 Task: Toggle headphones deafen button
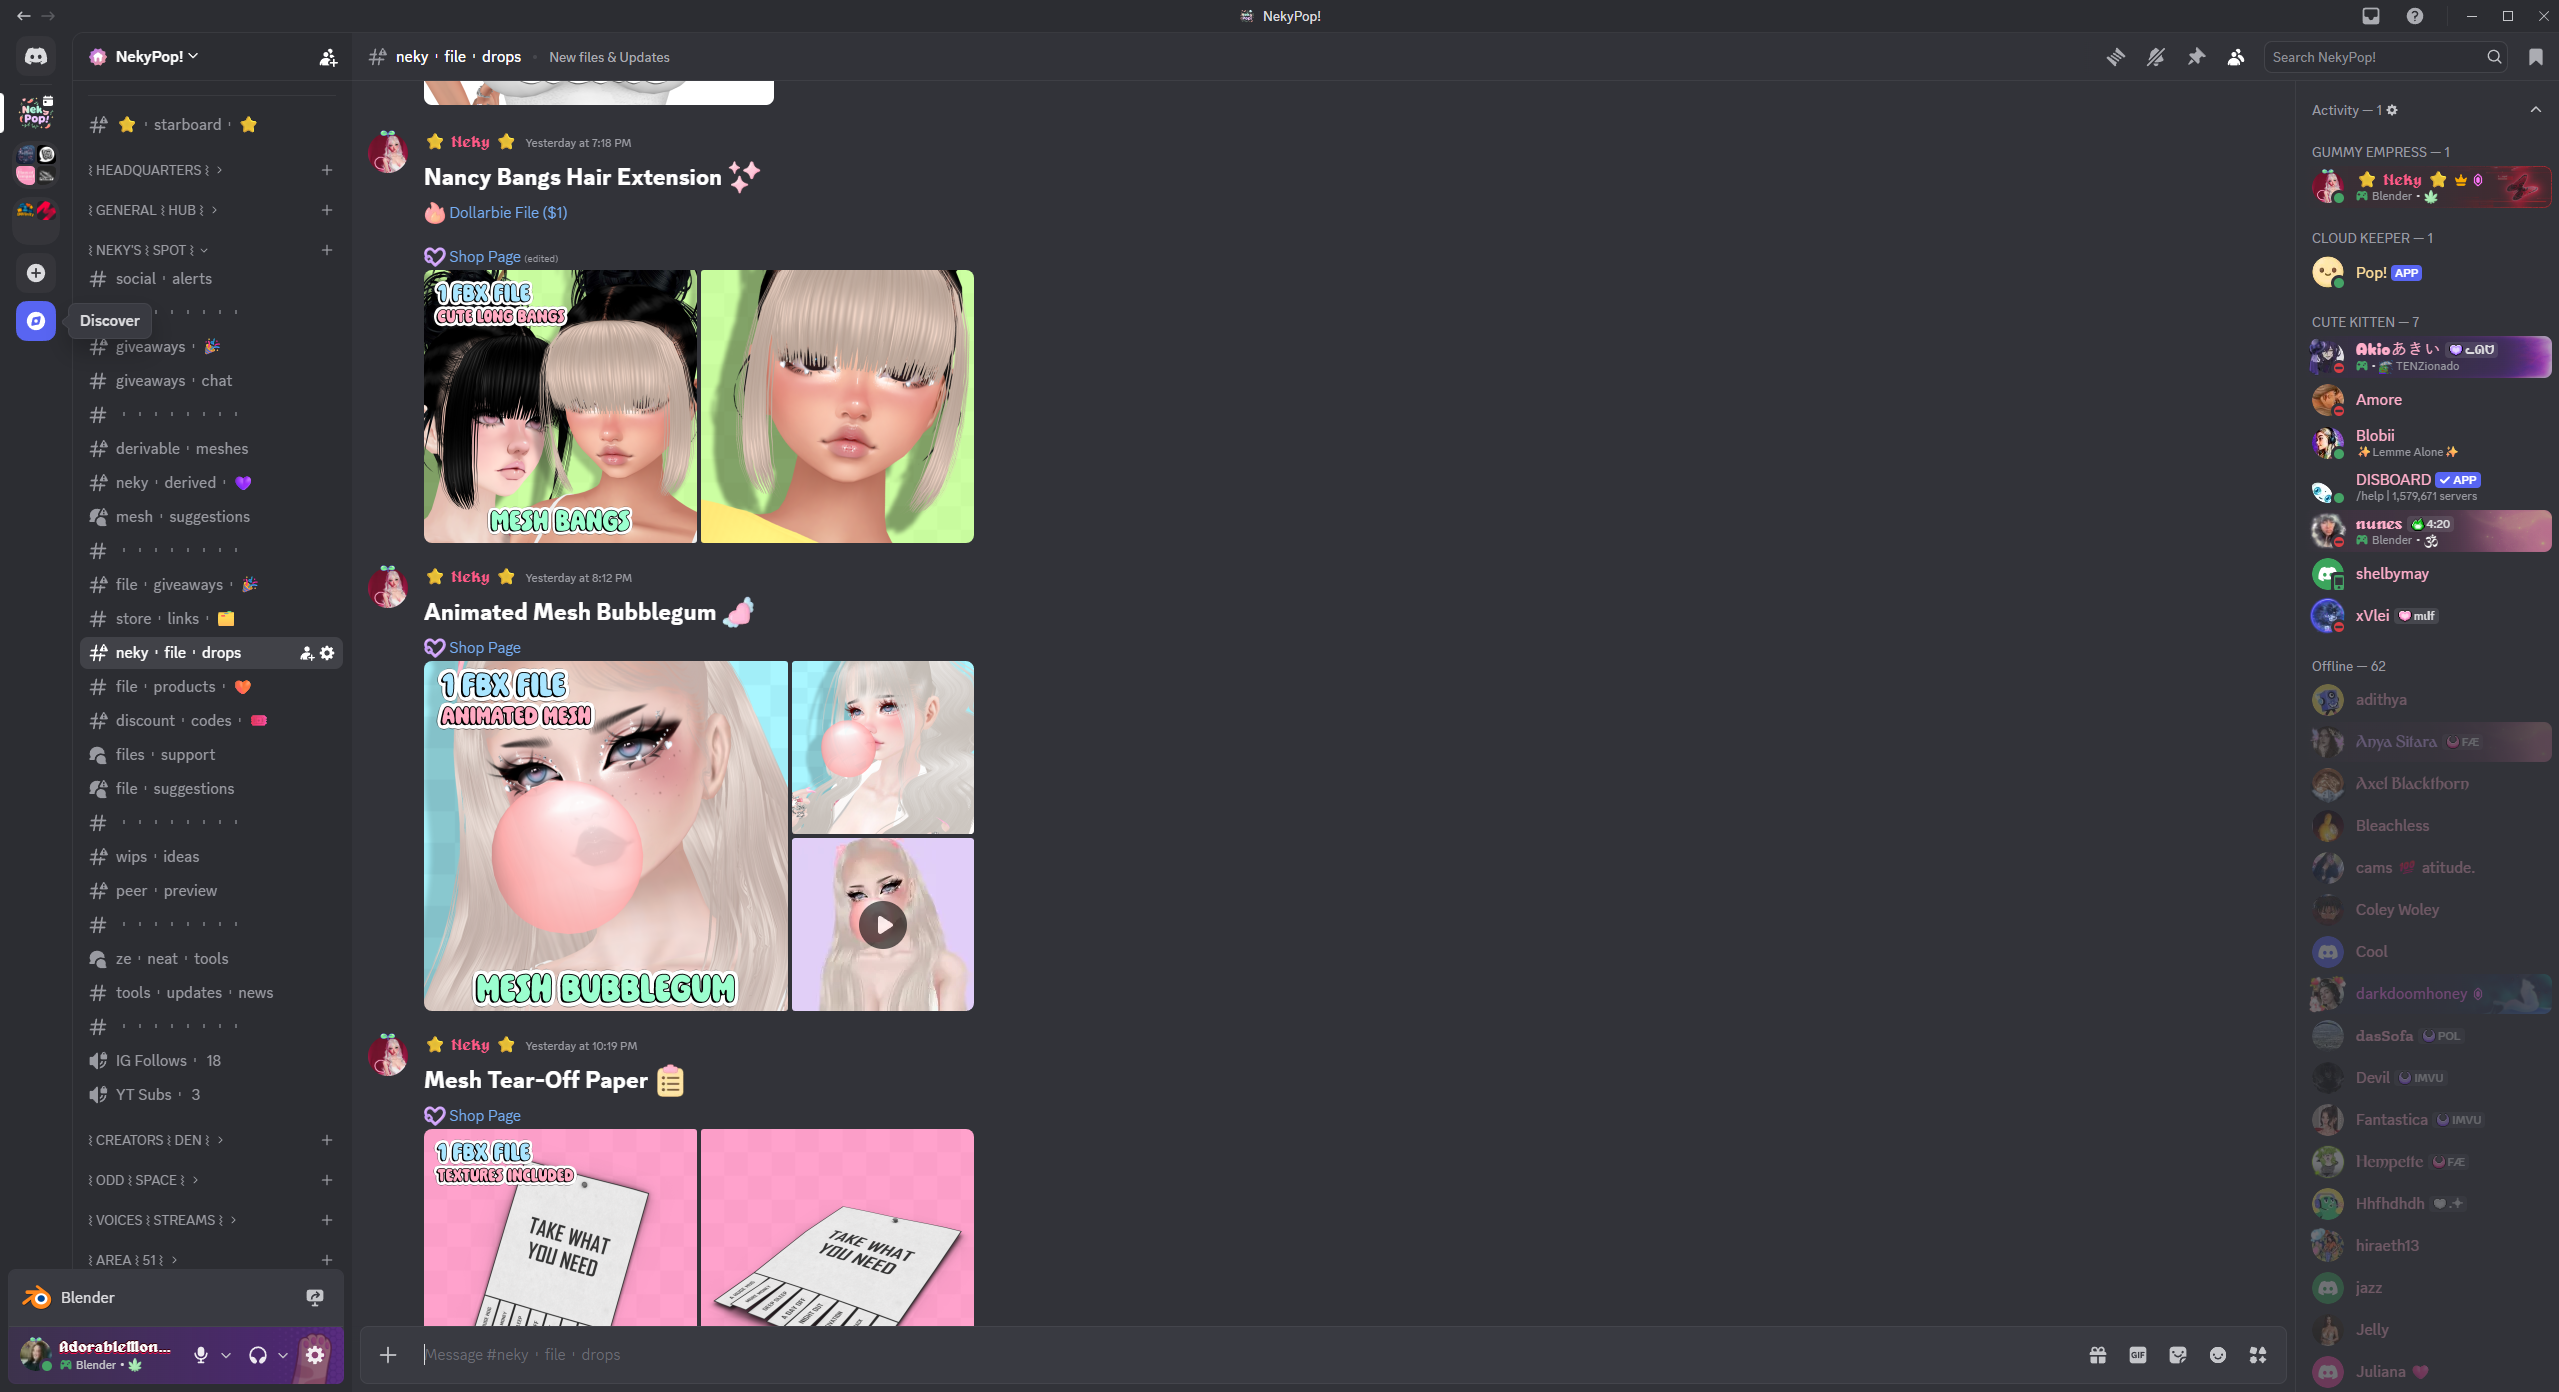pyautogui.click(x=258, y=1355)
